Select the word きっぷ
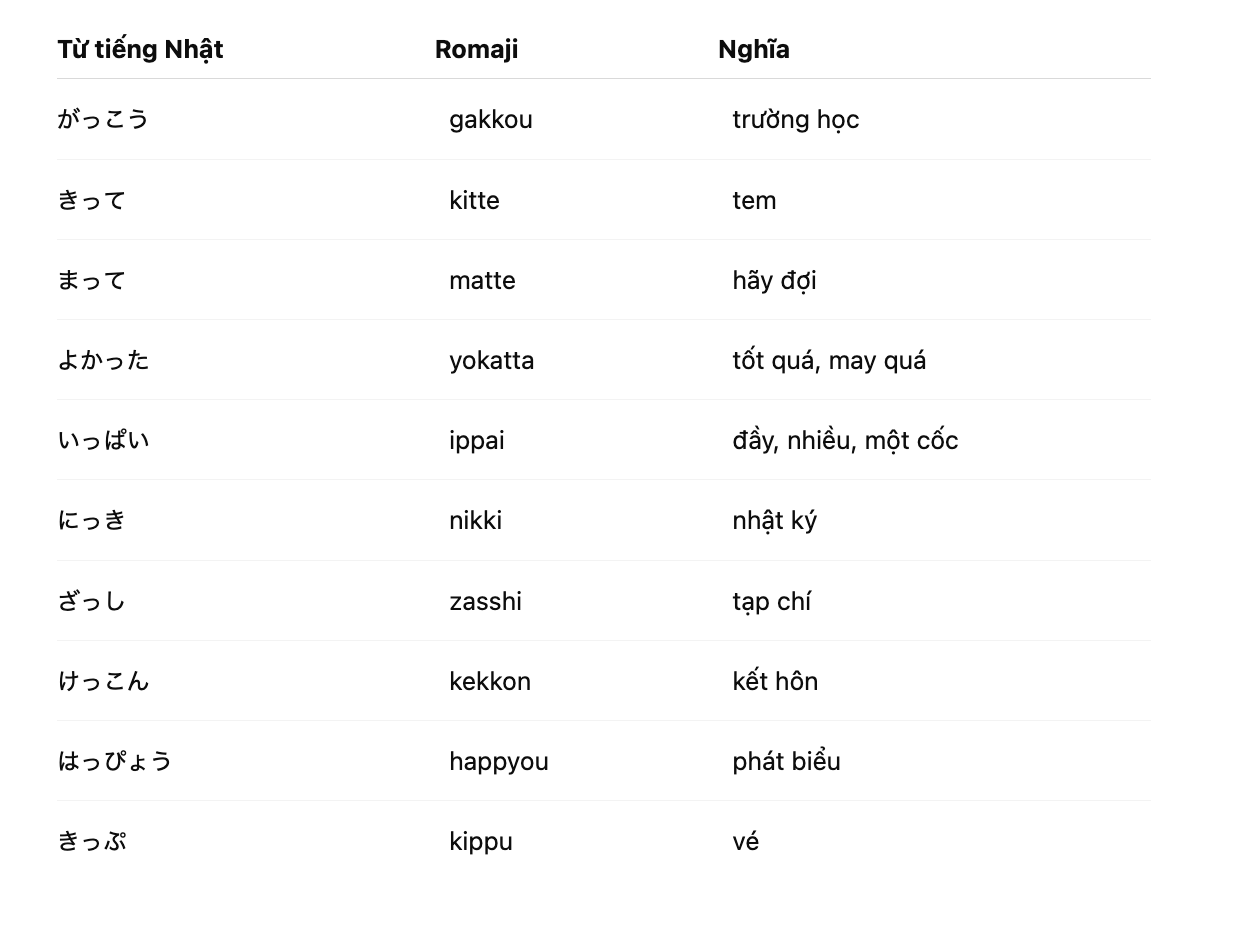Image resolution: width=1240 pixels, height=928 pixels. coord(92,841)
